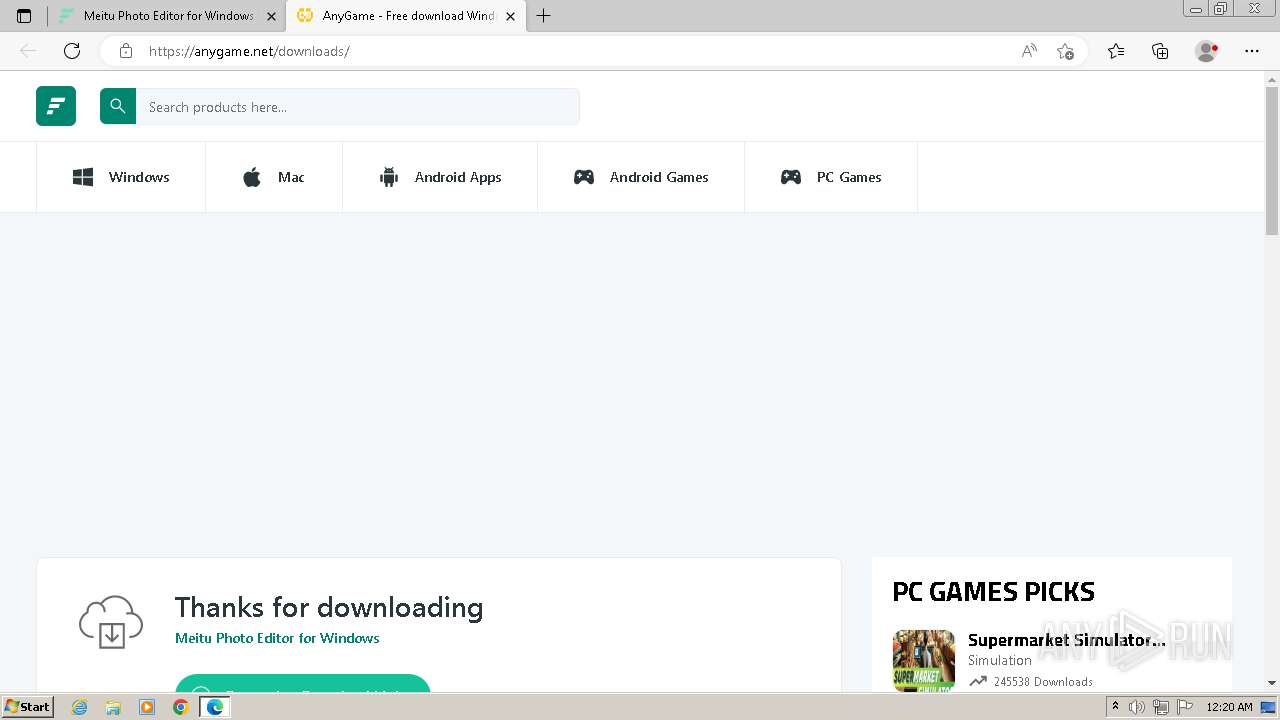Screen dimensions: 1280x720
Task: Open File Explorer from taskbar
Action: click(x=113, y=707)
